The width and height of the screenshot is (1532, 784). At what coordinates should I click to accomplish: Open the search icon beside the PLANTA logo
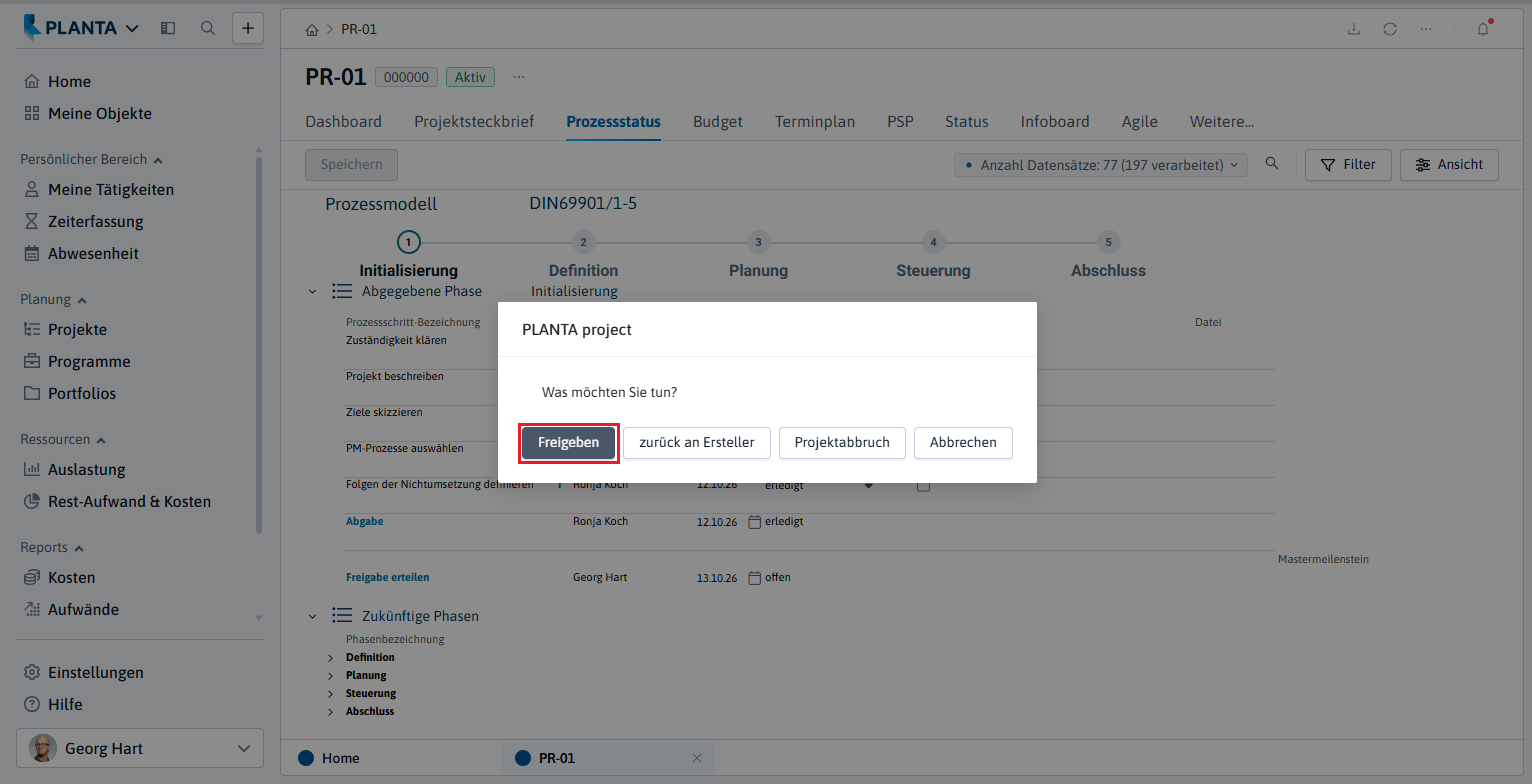coord(208,28)
